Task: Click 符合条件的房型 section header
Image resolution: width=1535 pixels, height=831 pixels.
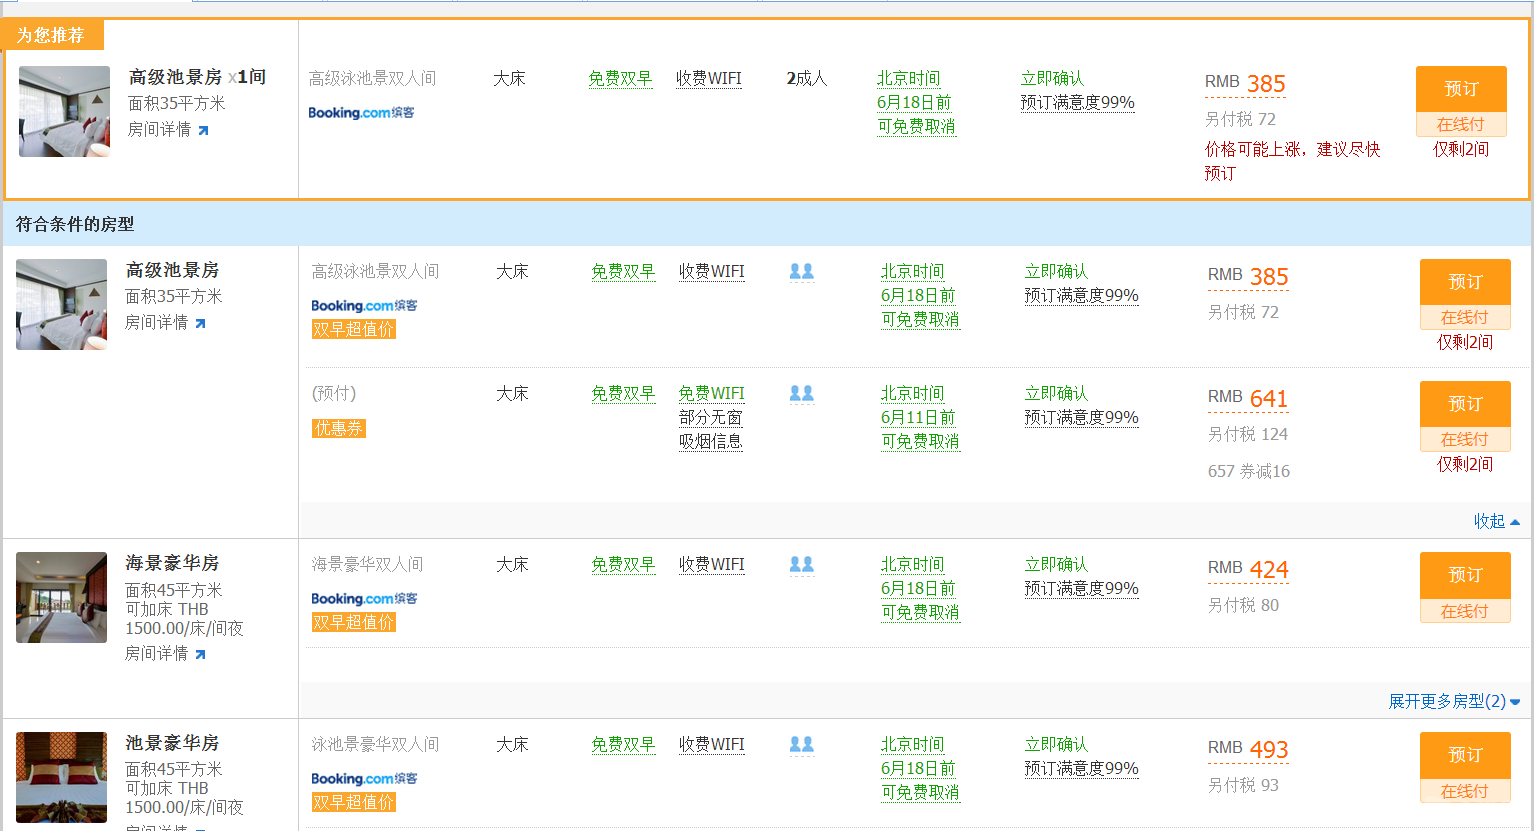Action: coord(75,224)
